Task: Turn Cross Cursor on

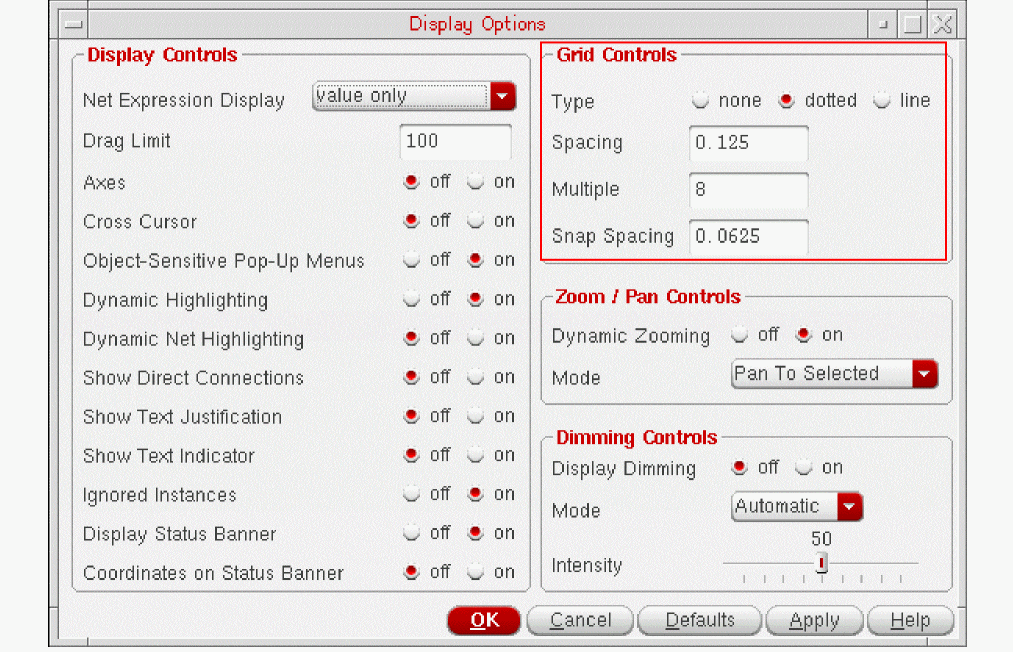Action: tap(475, 221)
